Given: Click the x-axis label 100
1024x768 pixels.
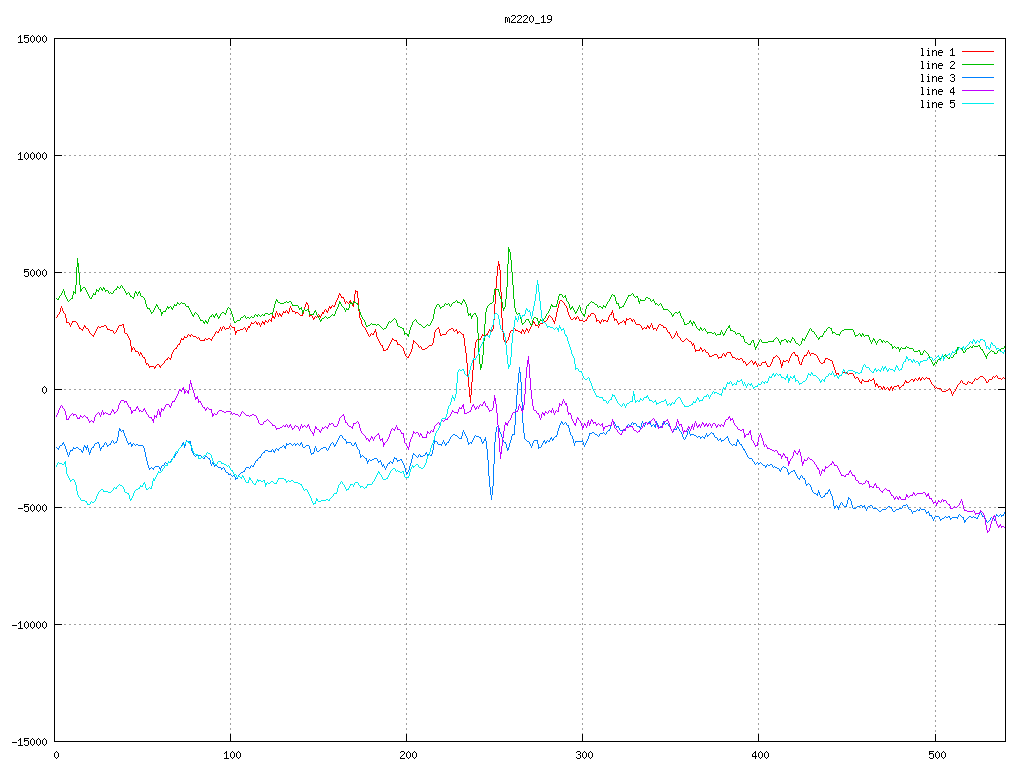Looking at the screenshot, I should [231, 756].
